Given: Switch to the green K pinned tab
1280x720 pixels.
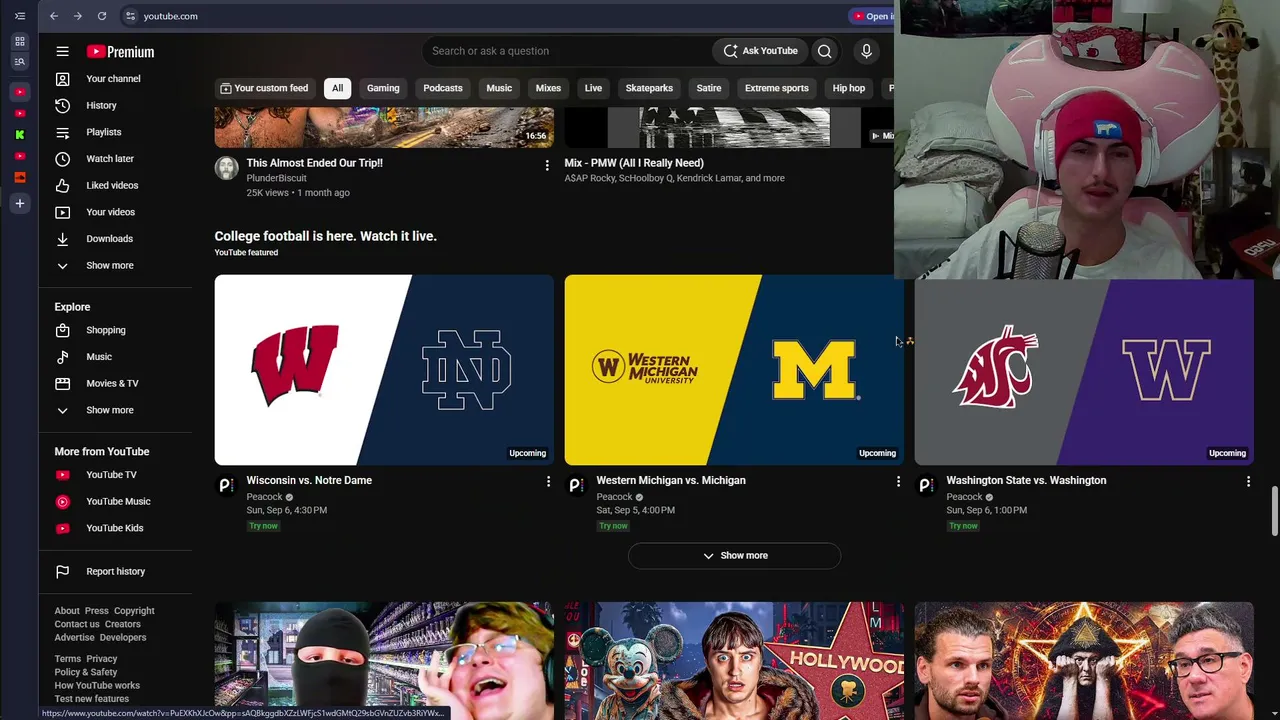Looking at the screenshot, I should (x=20, y=135).
